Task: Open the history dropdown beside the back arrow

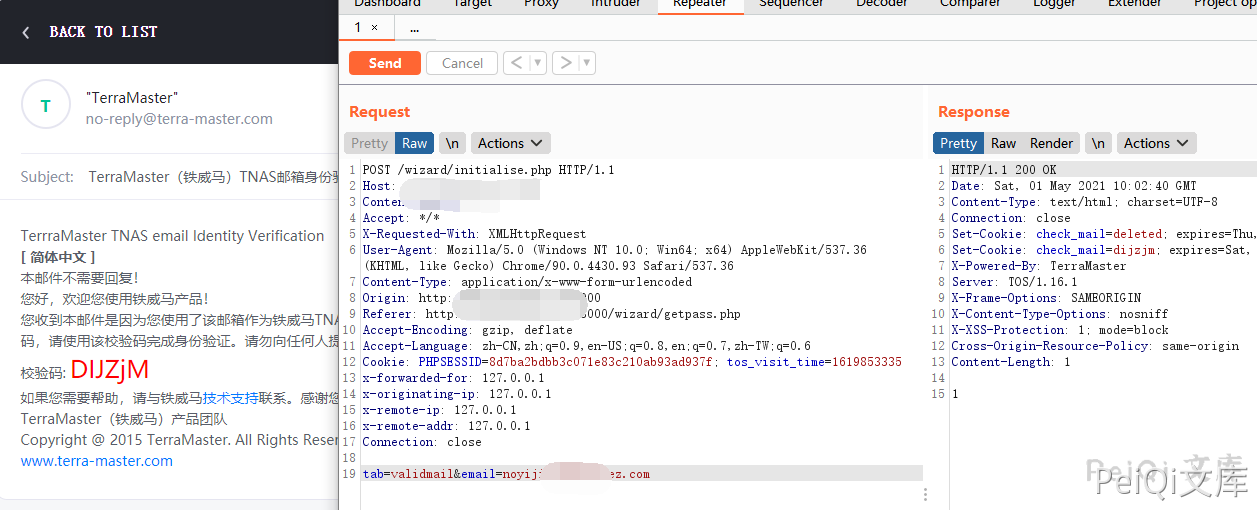Action: [x=538, y=63]
